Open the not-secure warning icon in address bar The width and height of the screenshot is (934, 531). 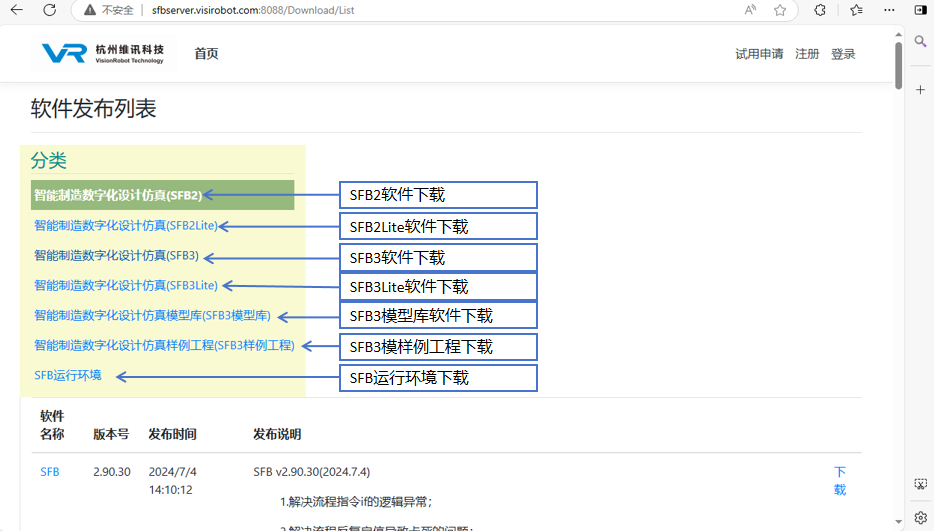click(89, 10)
